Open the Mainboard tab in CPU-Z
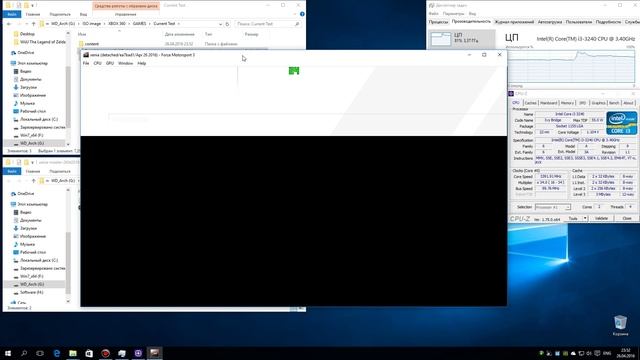 [x=549, y=103]
